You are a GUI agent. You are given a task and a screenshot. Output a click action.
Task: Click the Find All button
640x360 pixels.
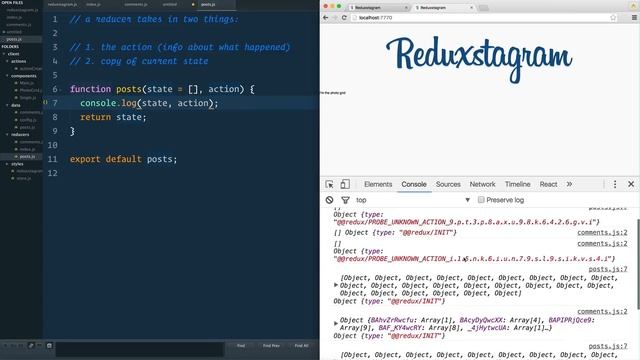[x=302, y=346]
